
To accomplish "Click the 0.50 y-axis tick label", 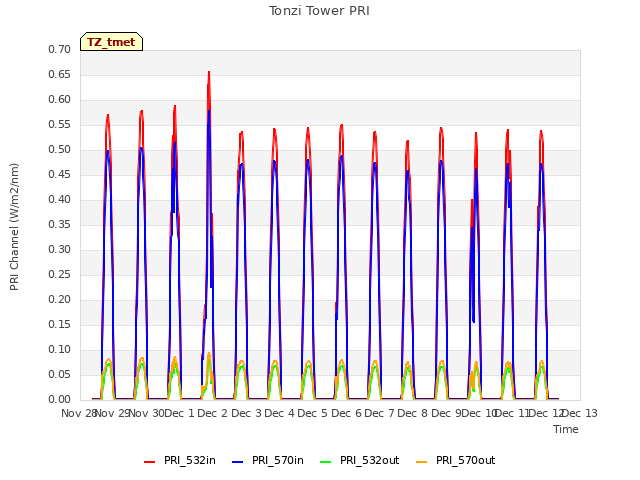I will click(60, 149).
